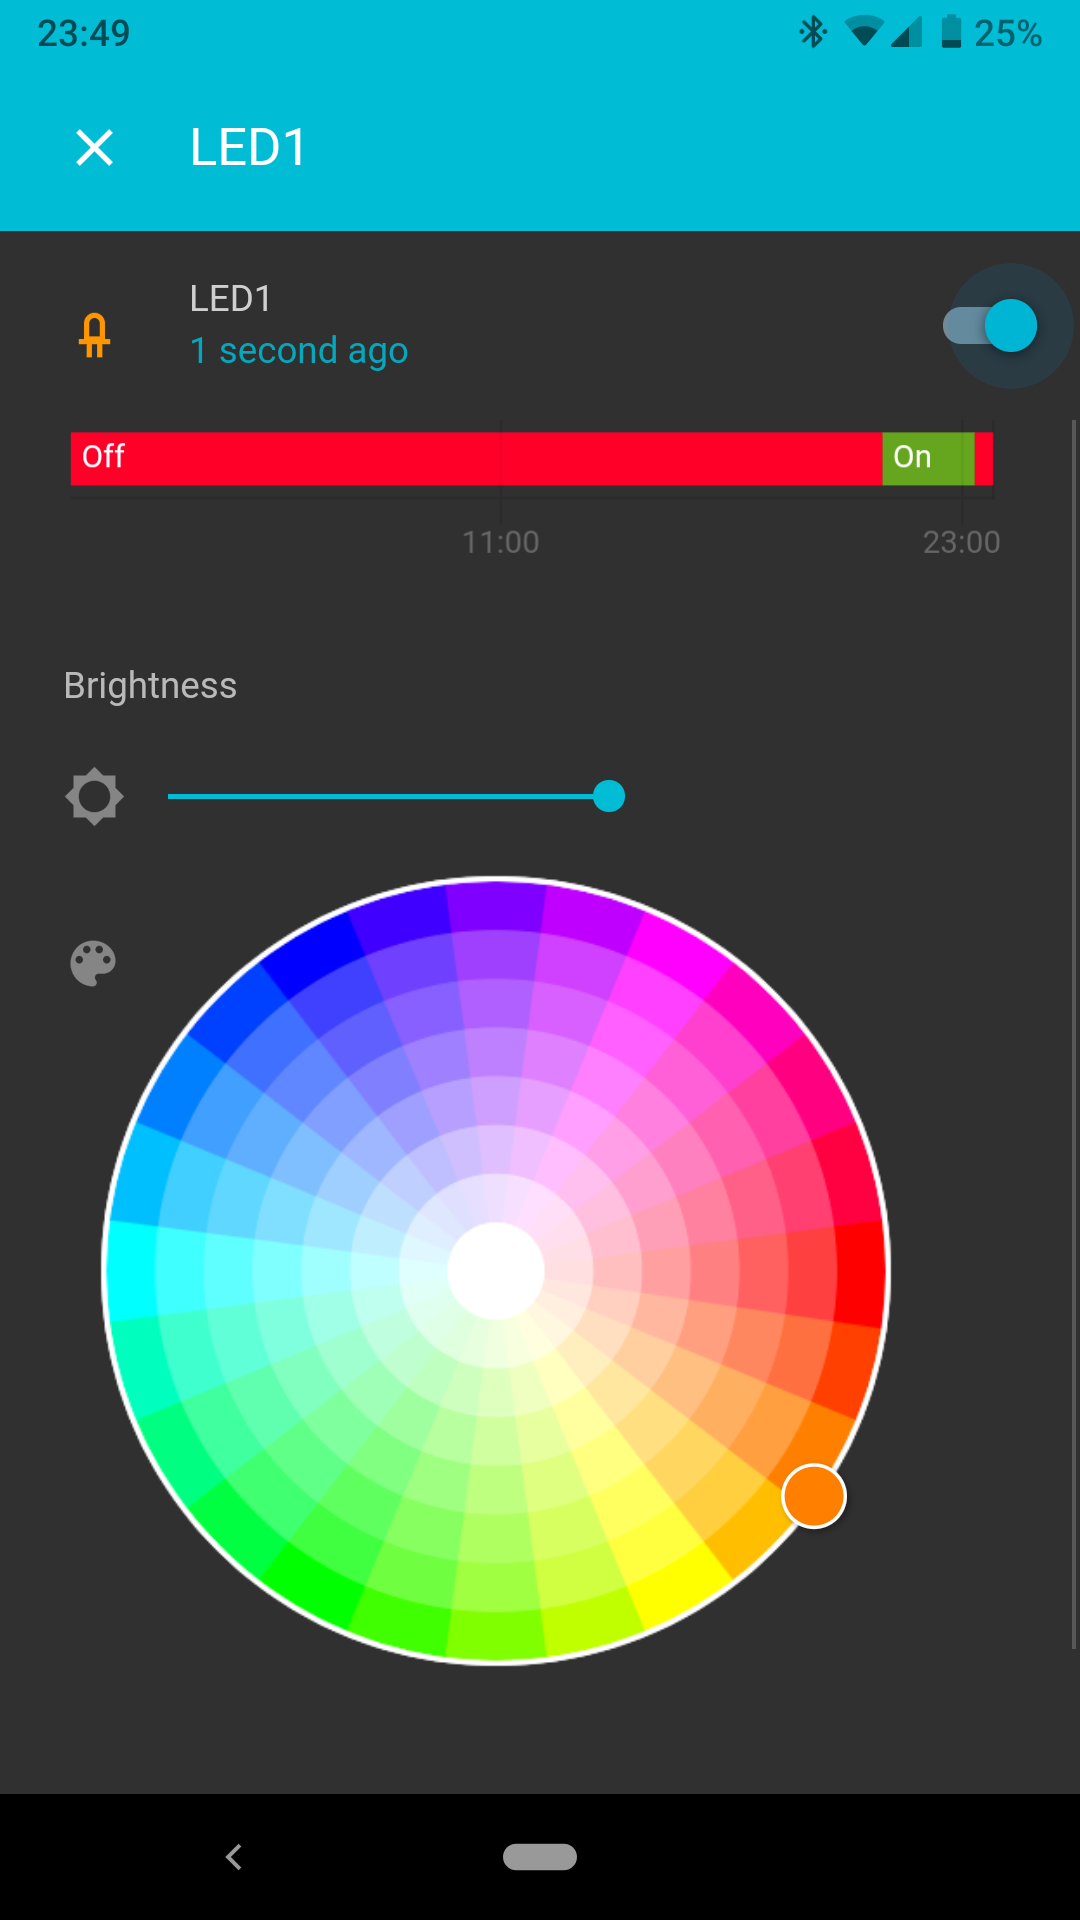
Task: Choose pure red on the color wheel edge
Action: pos(861,1271)
